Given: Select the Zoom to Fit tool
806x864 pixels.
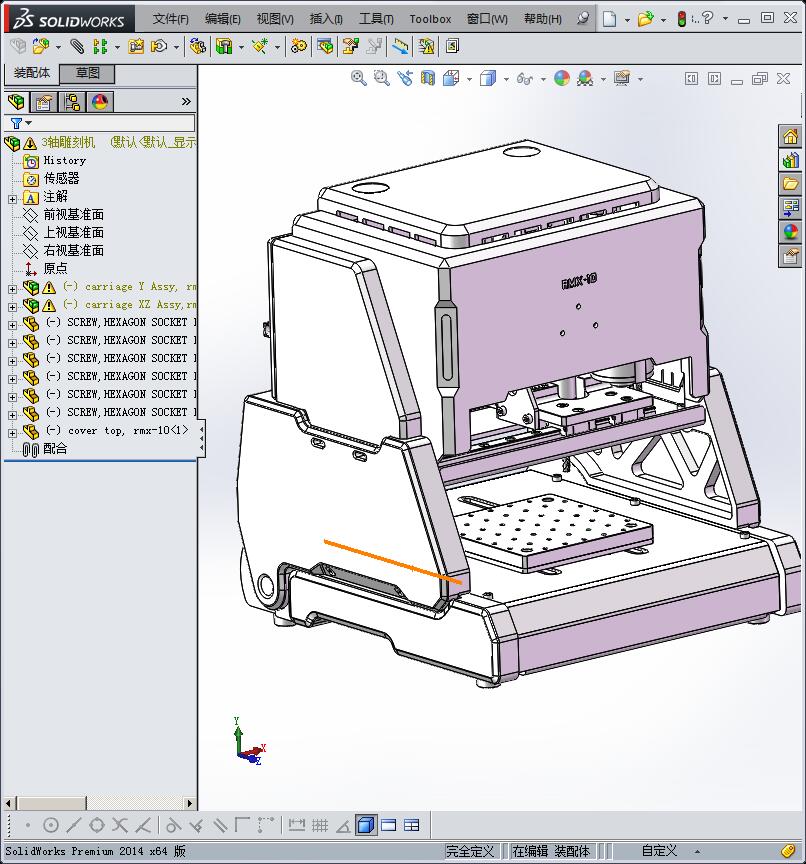Looking at the screenshot, I should click(359, 78).
